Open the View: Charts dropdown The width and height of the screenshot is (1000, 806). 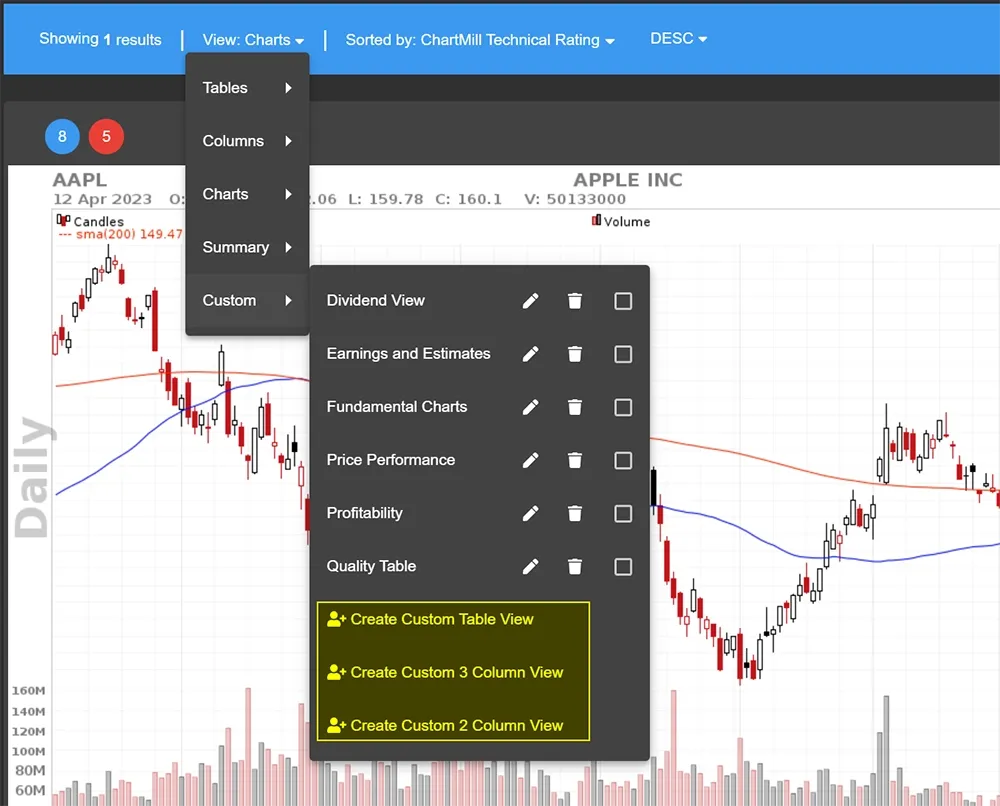click(253, 40)
